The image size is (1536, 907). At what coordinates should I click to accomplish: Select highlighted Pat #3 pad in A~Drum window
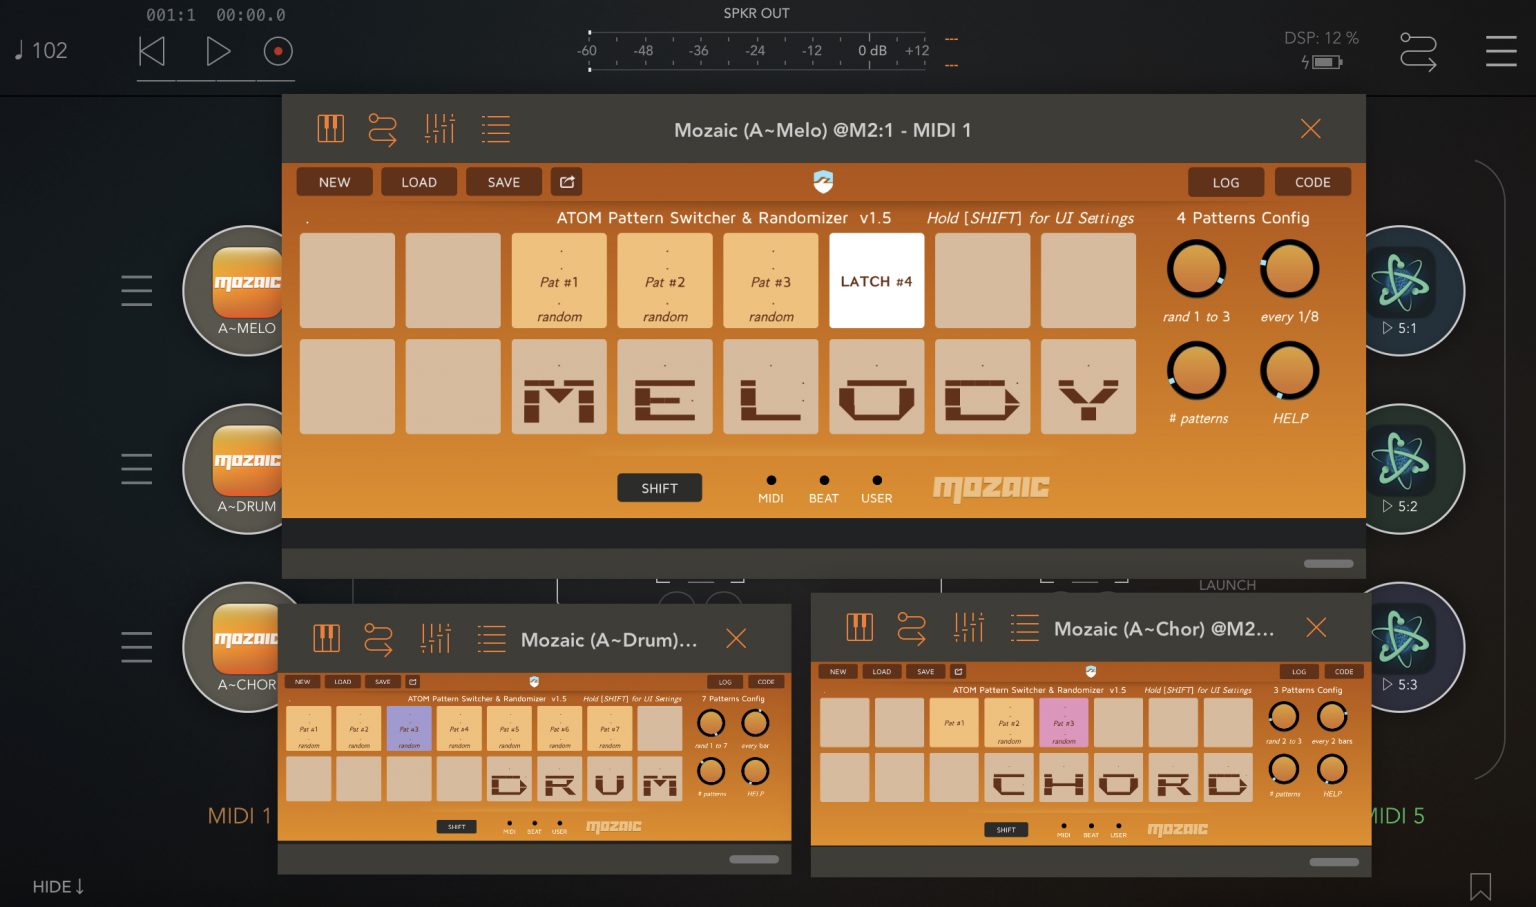409,729
